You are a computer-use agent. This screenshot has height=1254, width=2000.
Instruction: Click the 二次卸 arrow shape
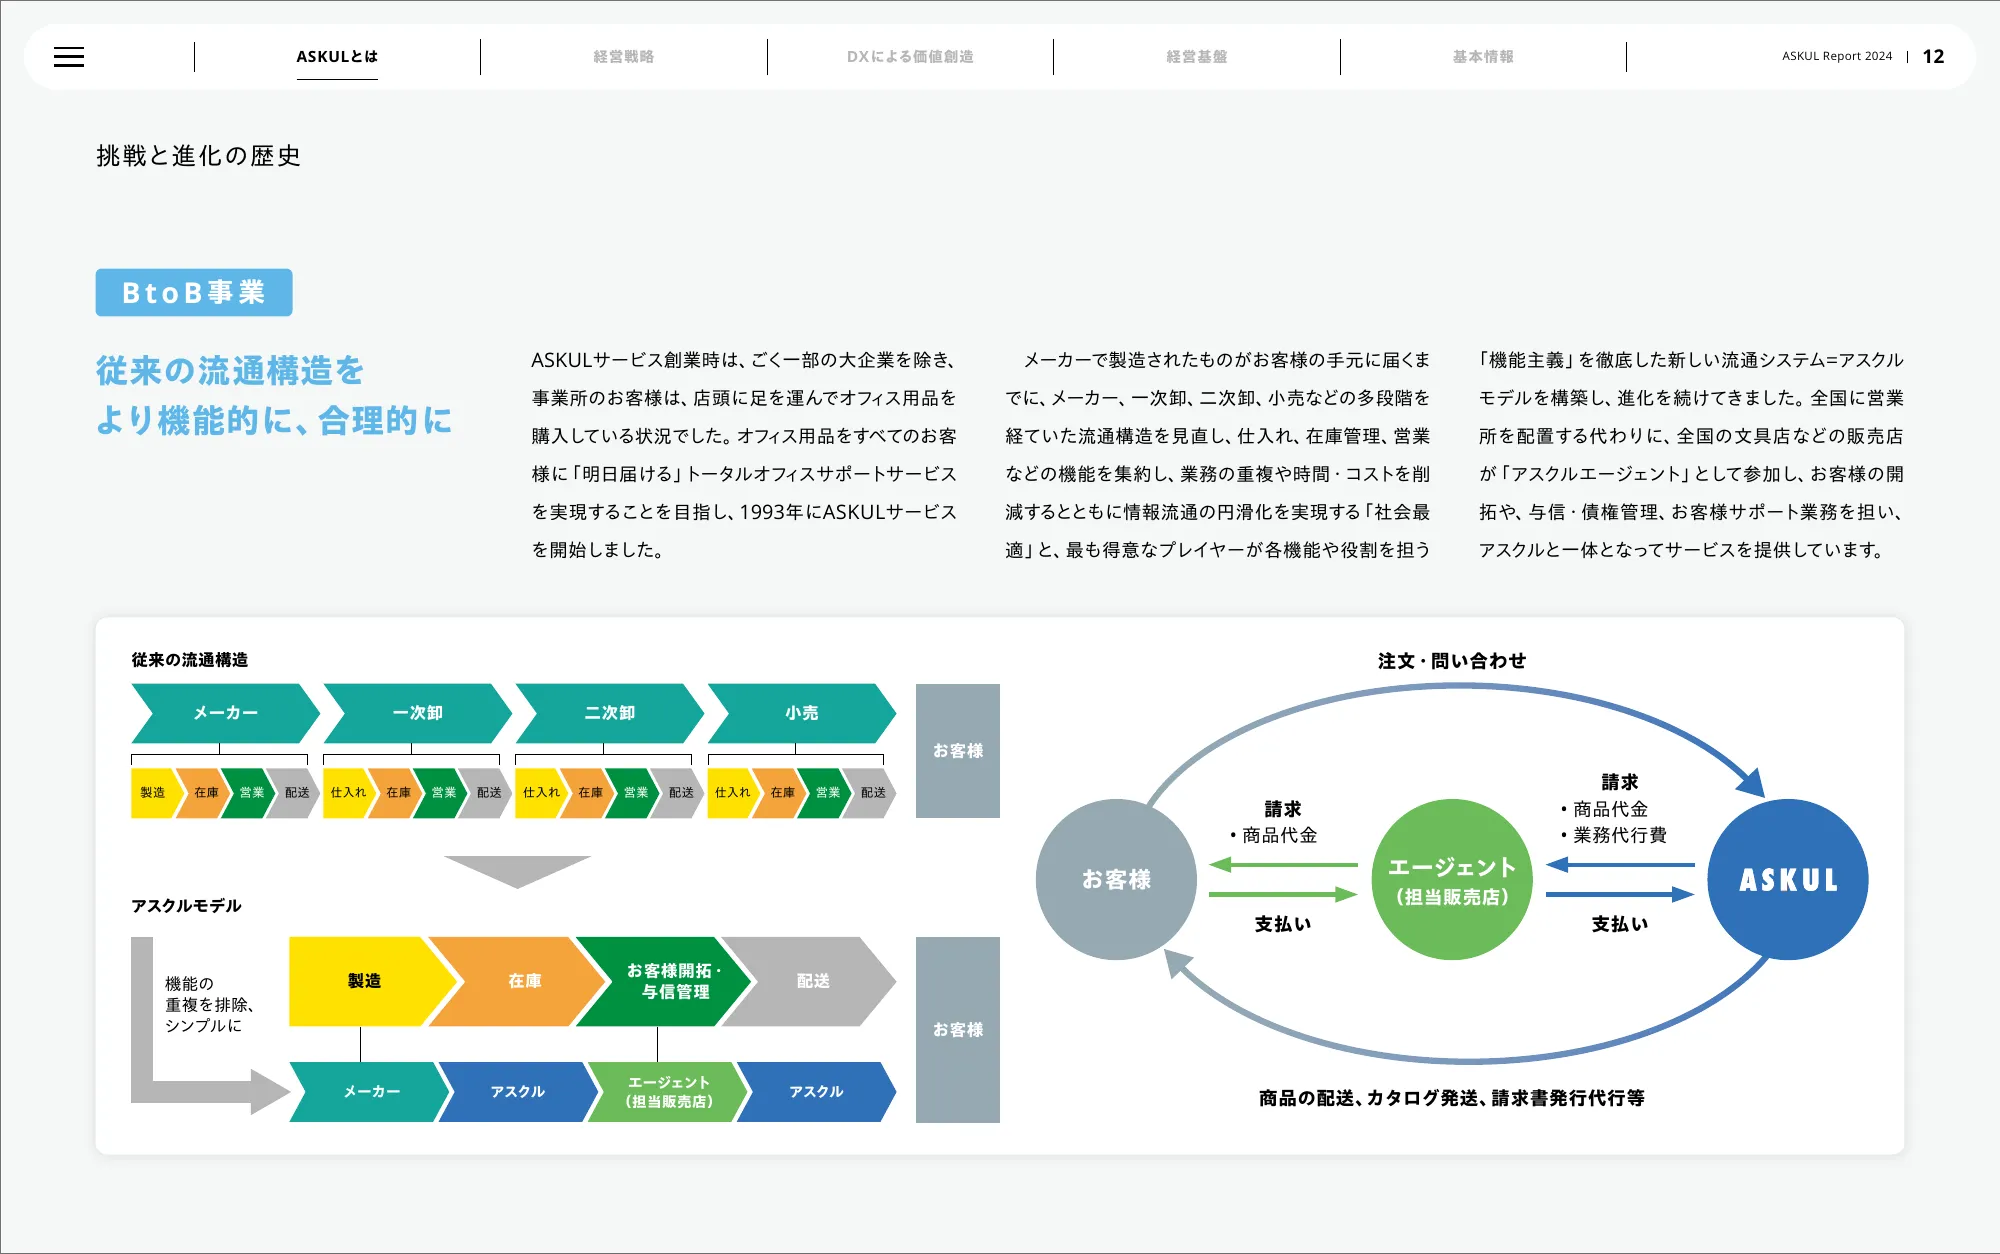point(610,713)
